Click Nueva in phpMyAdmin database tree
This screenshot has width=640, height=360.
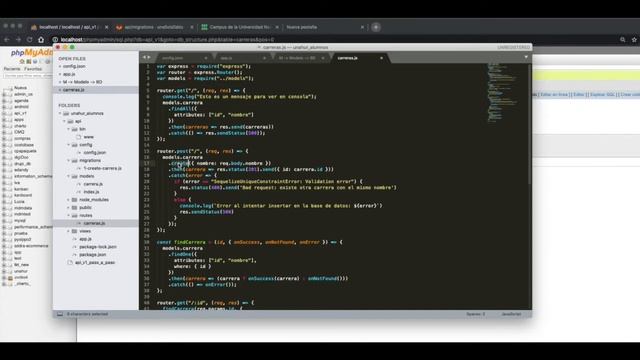point(20,88)
